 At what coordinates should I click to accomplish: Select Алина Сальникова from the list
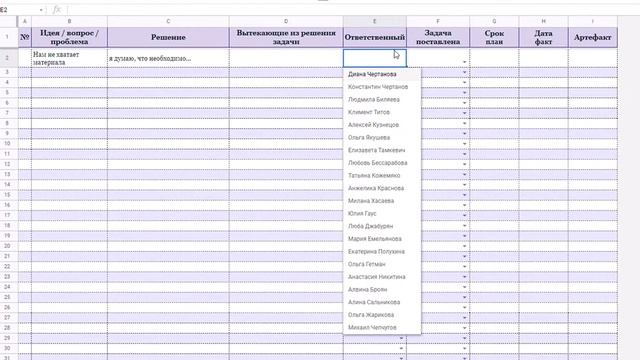[382, 302]
